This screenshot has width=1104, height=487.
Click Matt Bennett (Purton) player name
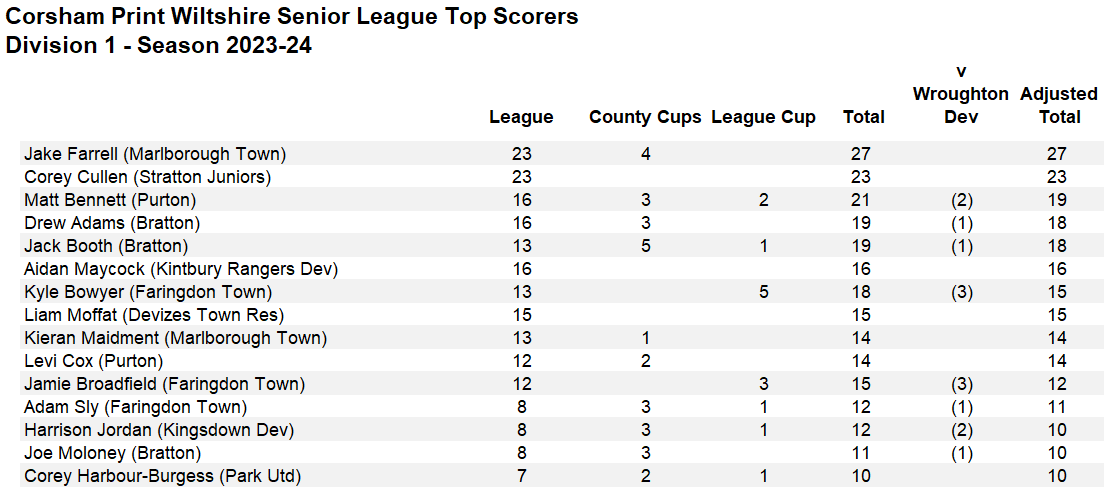click(110, 200)
